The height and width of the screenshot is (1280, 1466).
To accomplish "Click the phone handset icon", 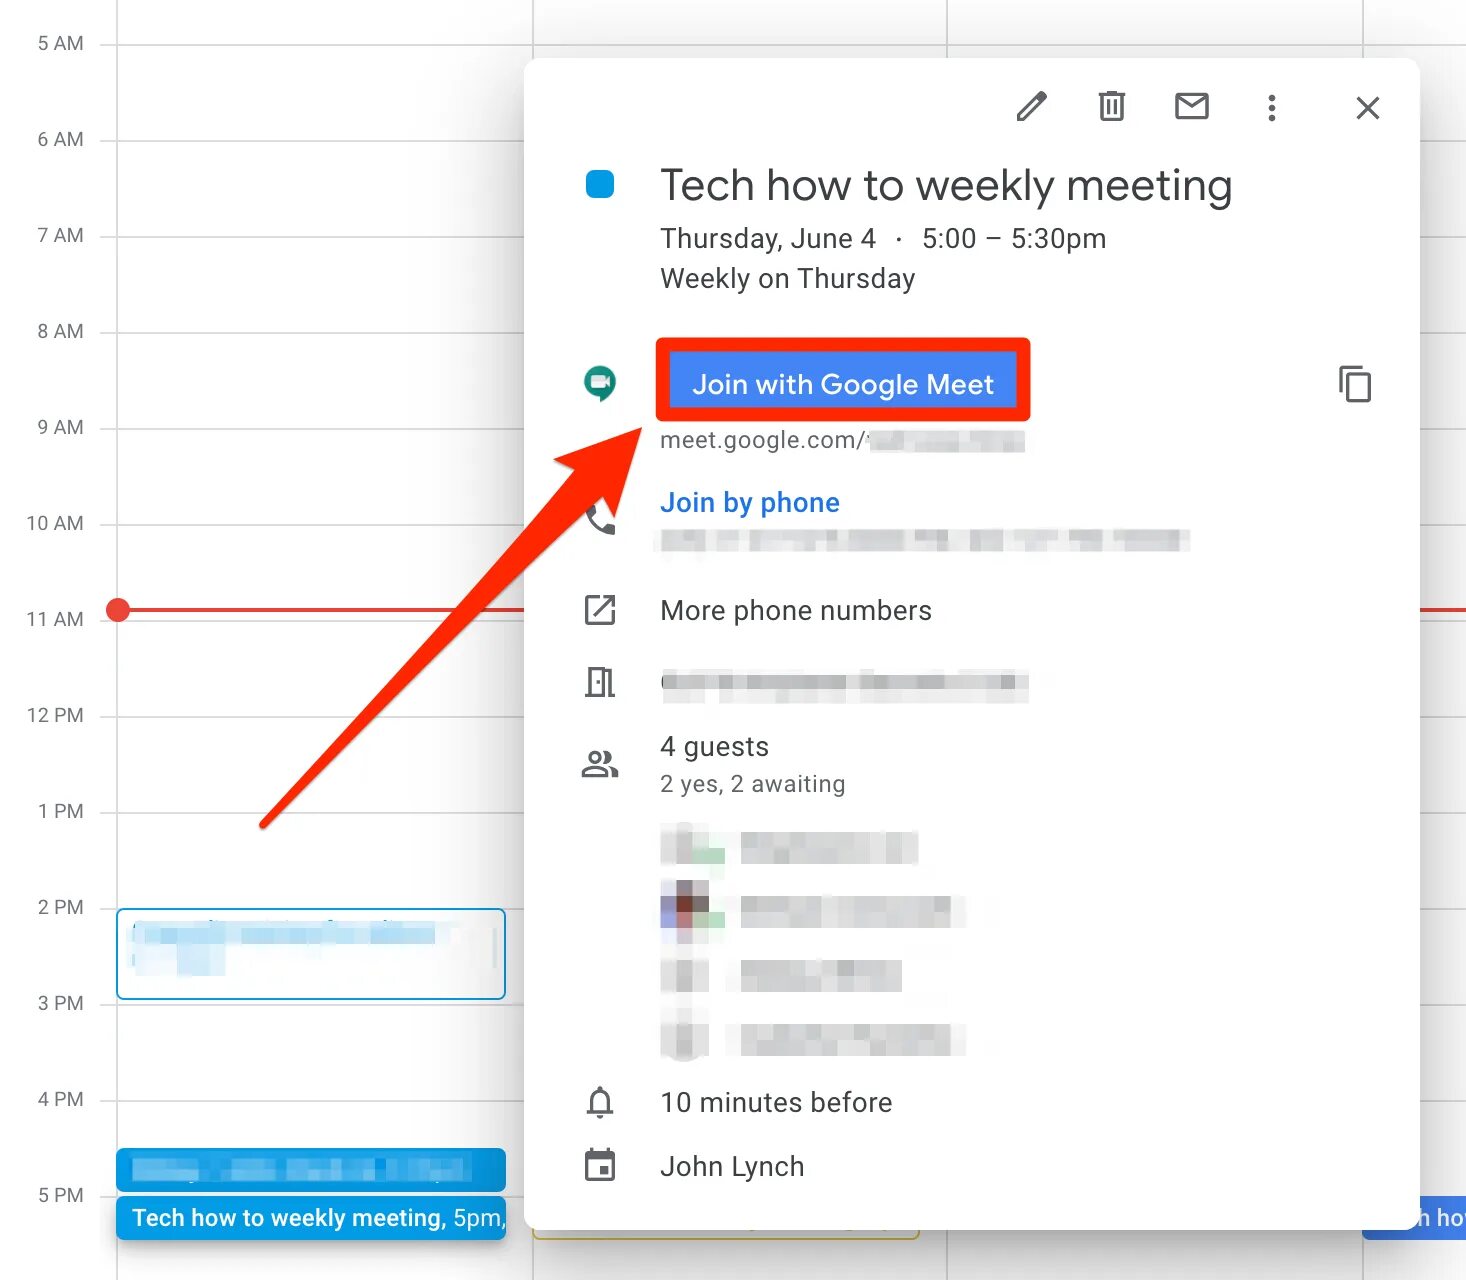I will pos(600,519).
